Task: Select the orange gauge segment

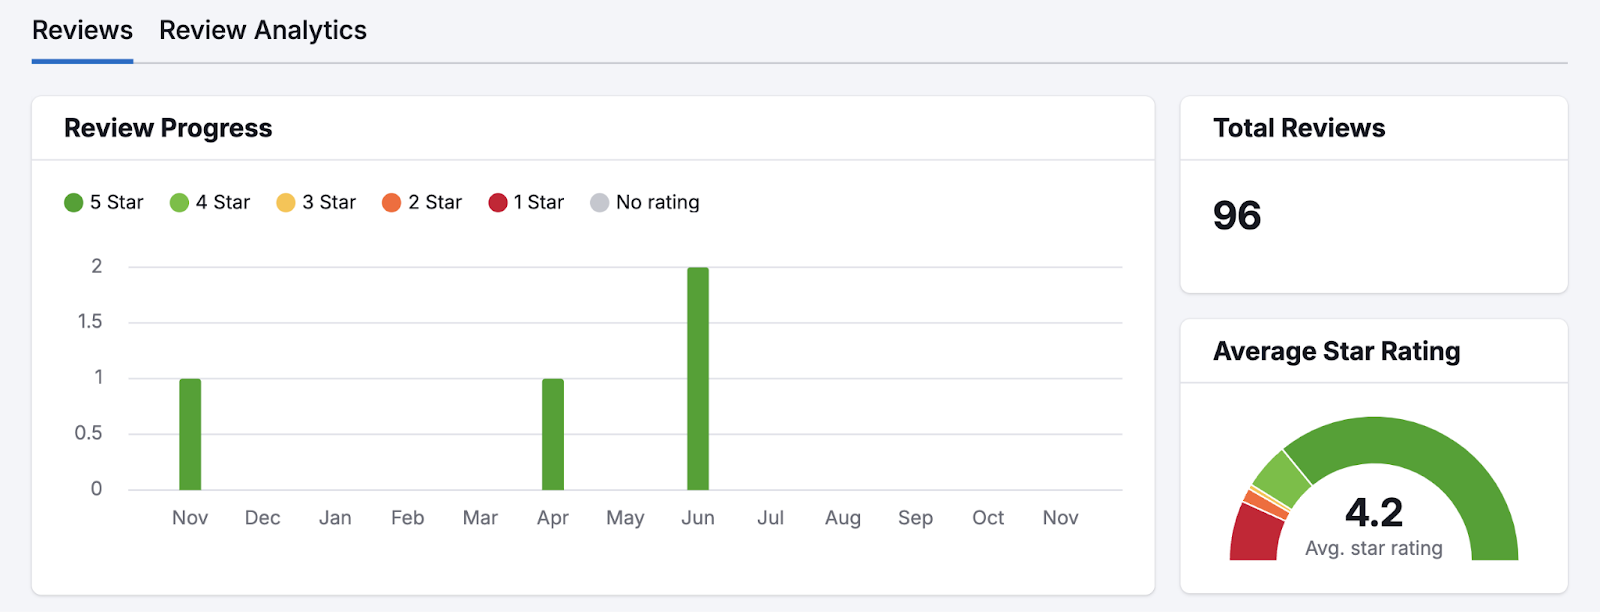Action: coord(1265,503)
